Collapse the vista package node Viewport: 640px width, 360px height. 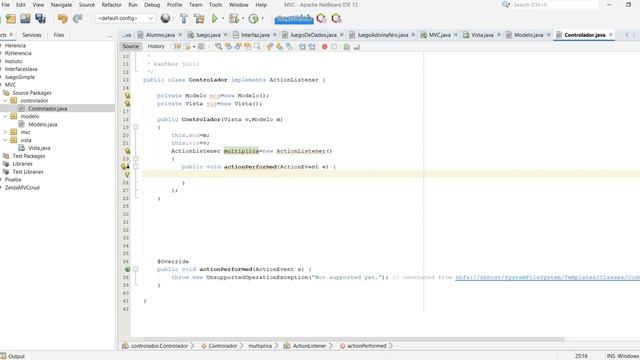tap(5, 140)
